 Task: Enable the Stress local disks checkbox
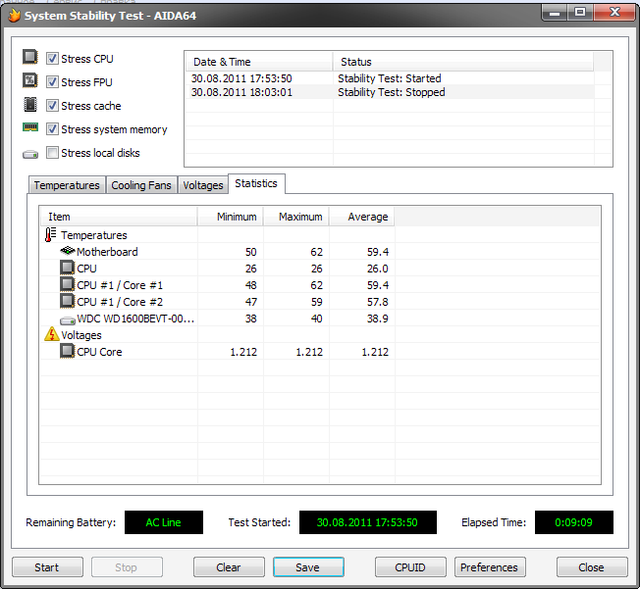pos(52,153)
